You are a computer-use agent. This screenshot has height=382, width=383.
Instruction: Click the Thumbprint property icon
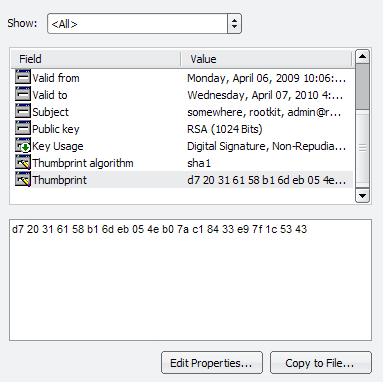tap(23, 179)
